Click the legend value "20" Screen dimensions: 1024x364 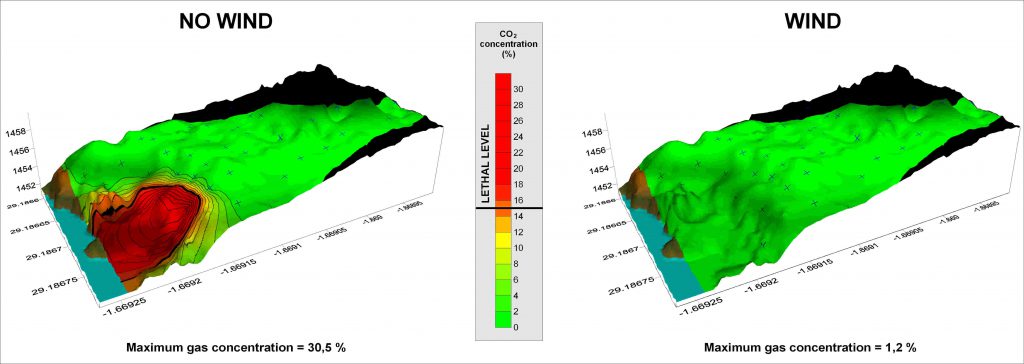click(x=520, y=169)
